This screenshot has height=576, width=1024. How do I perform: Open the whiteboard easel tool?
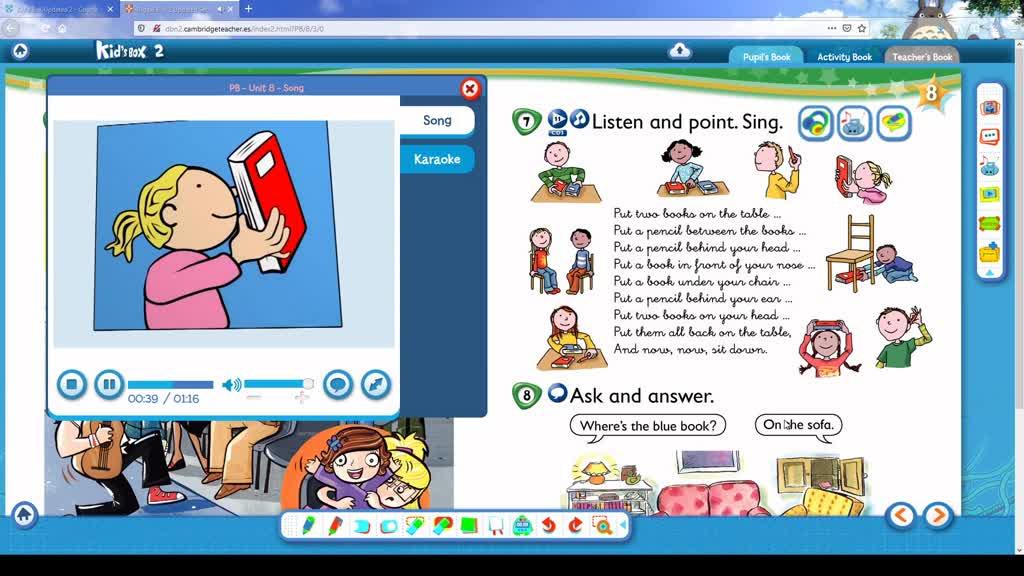(496, 526)
